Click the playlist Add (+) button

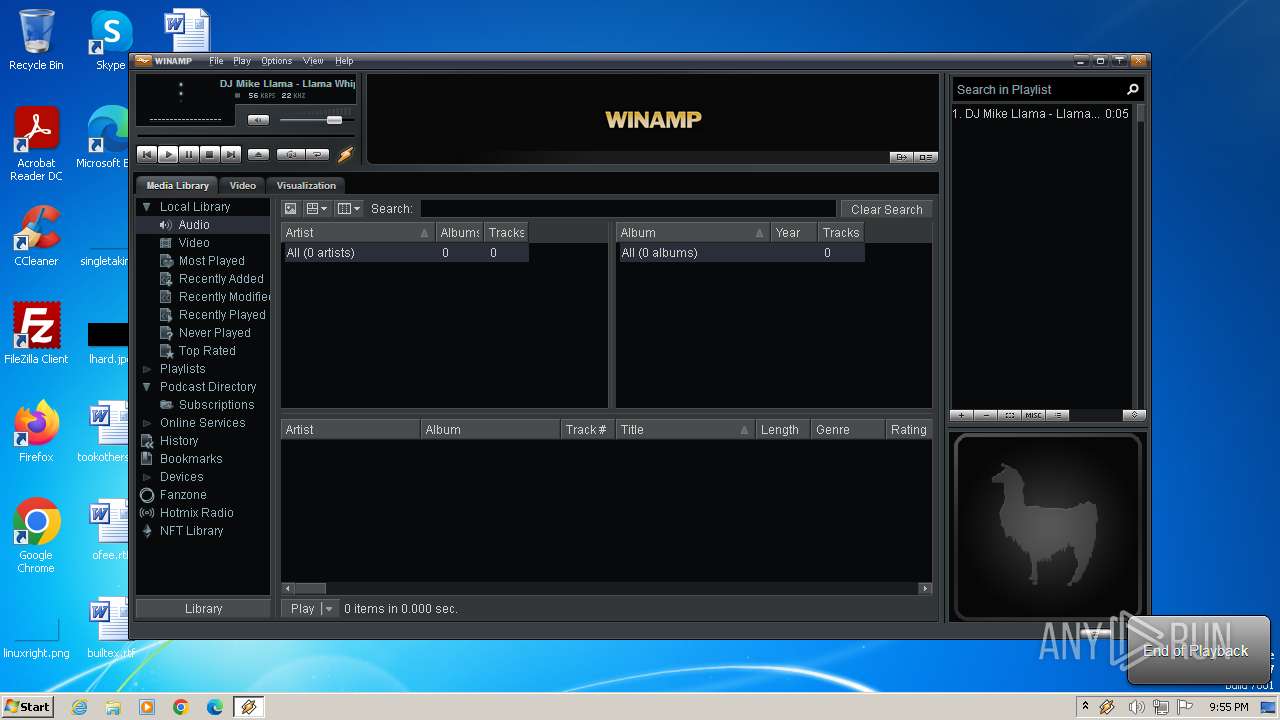point(961,415)
